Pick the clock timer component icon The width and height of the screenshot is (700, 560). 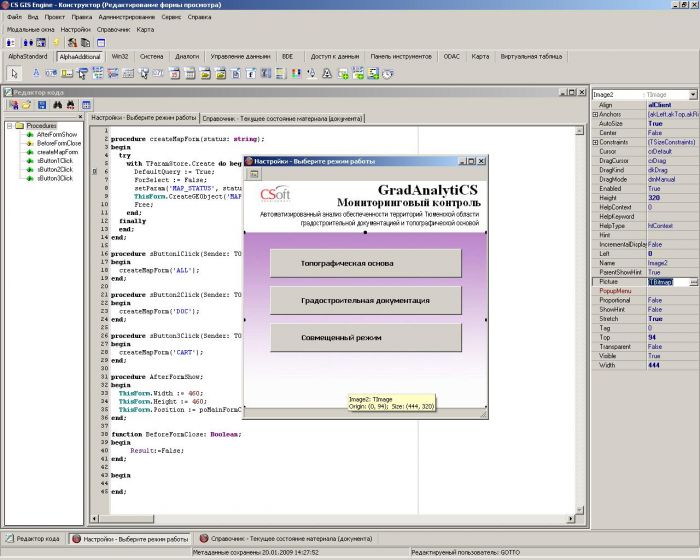pos(388,73)
